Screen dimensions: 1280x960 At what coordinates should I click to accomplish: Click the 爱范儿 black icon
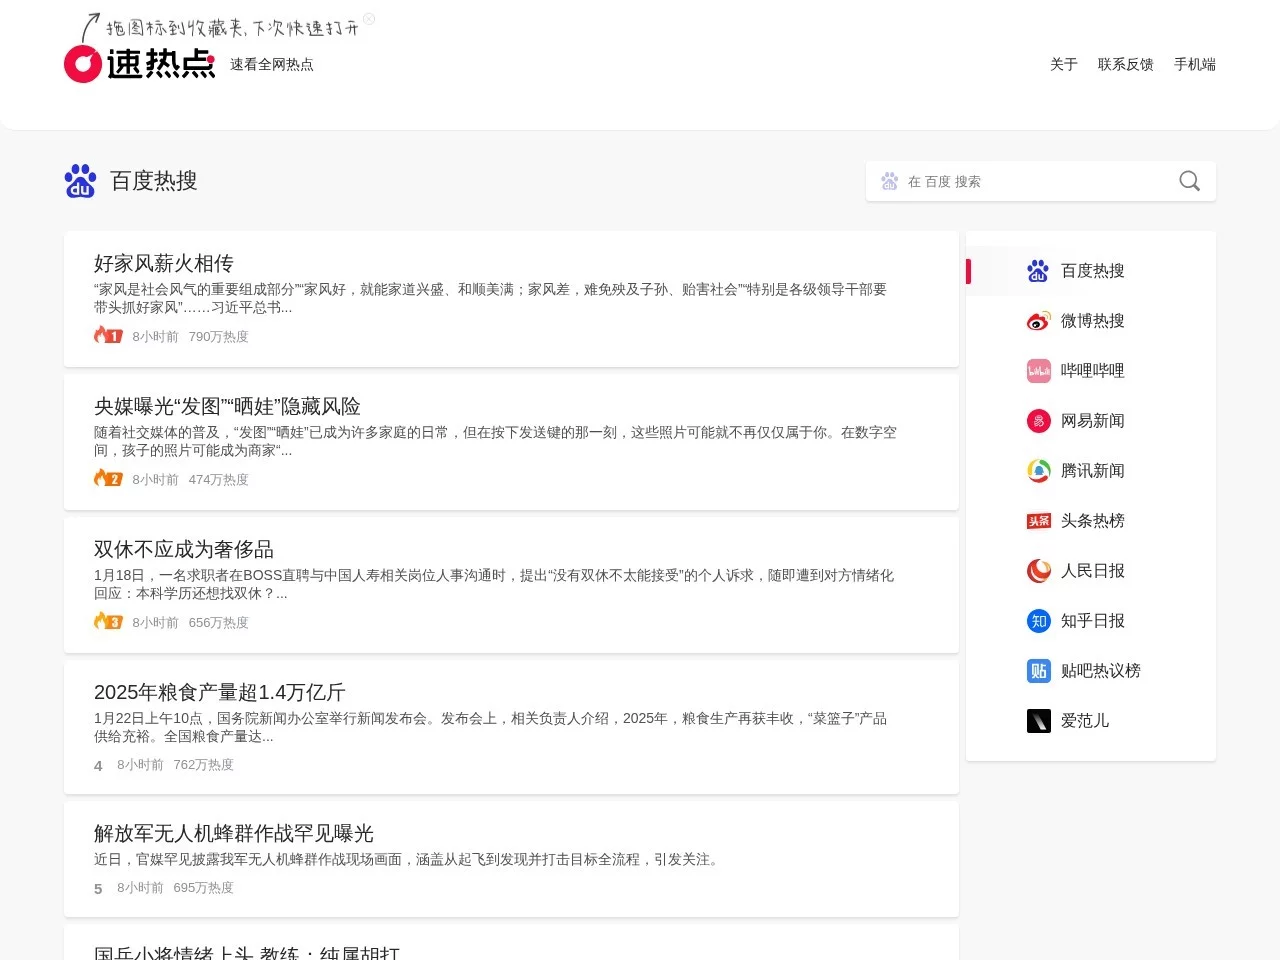(1038, 721)
